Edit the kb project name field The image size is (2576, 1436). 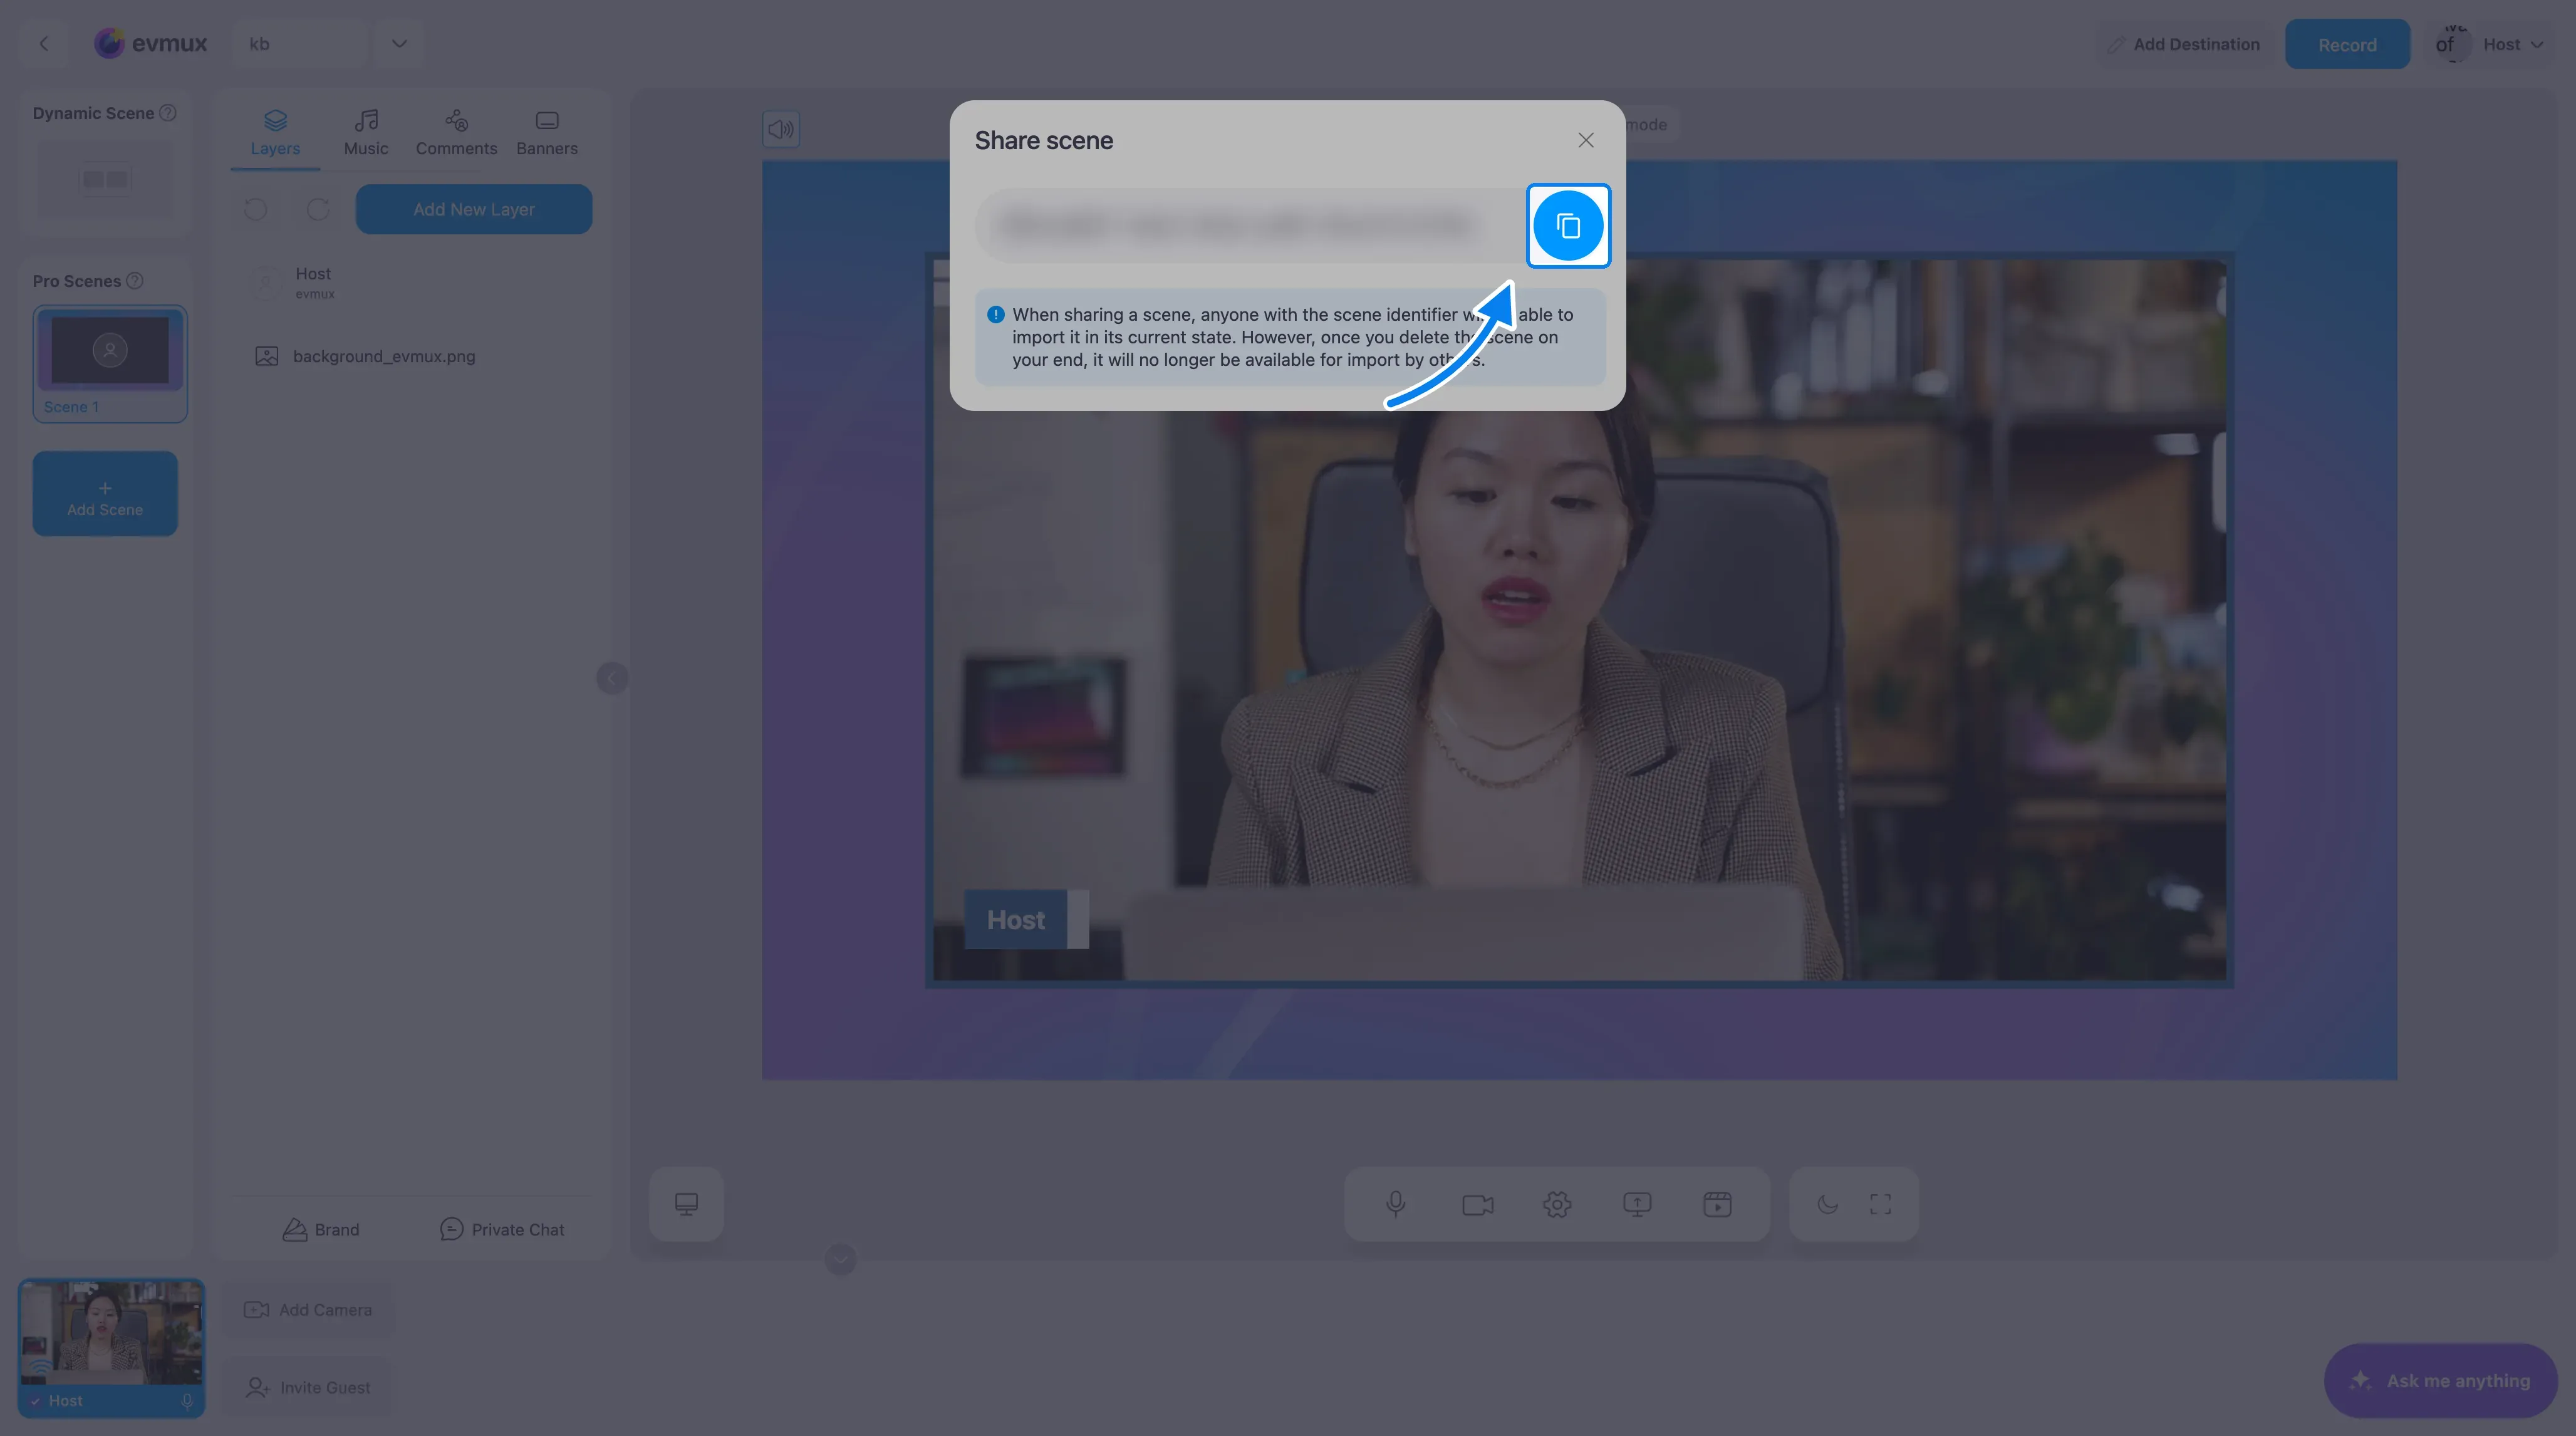[x=302, y=44]
